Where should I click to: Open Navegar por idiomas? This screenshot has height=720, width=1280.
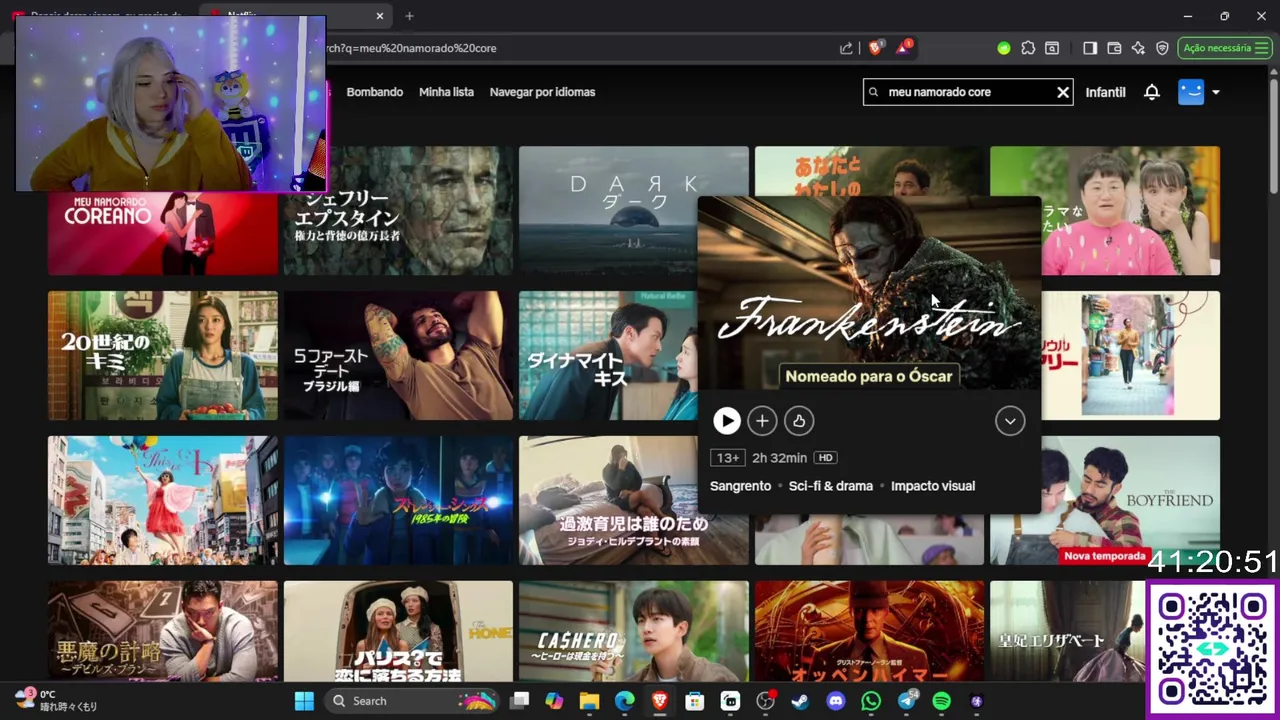(542, 92)
